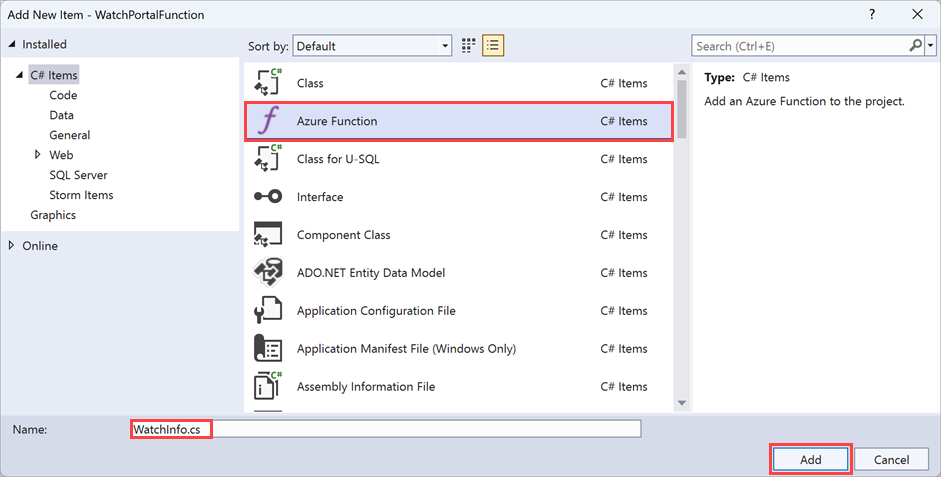941x477 pixels.
Task: Click the Application Manifest File icon
Action: 268,348
